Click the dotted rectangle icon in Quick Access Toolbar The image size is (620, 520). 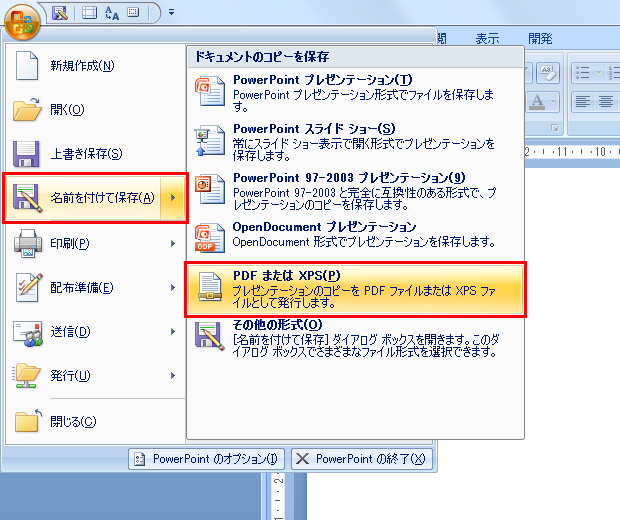(x=133, y=12)
